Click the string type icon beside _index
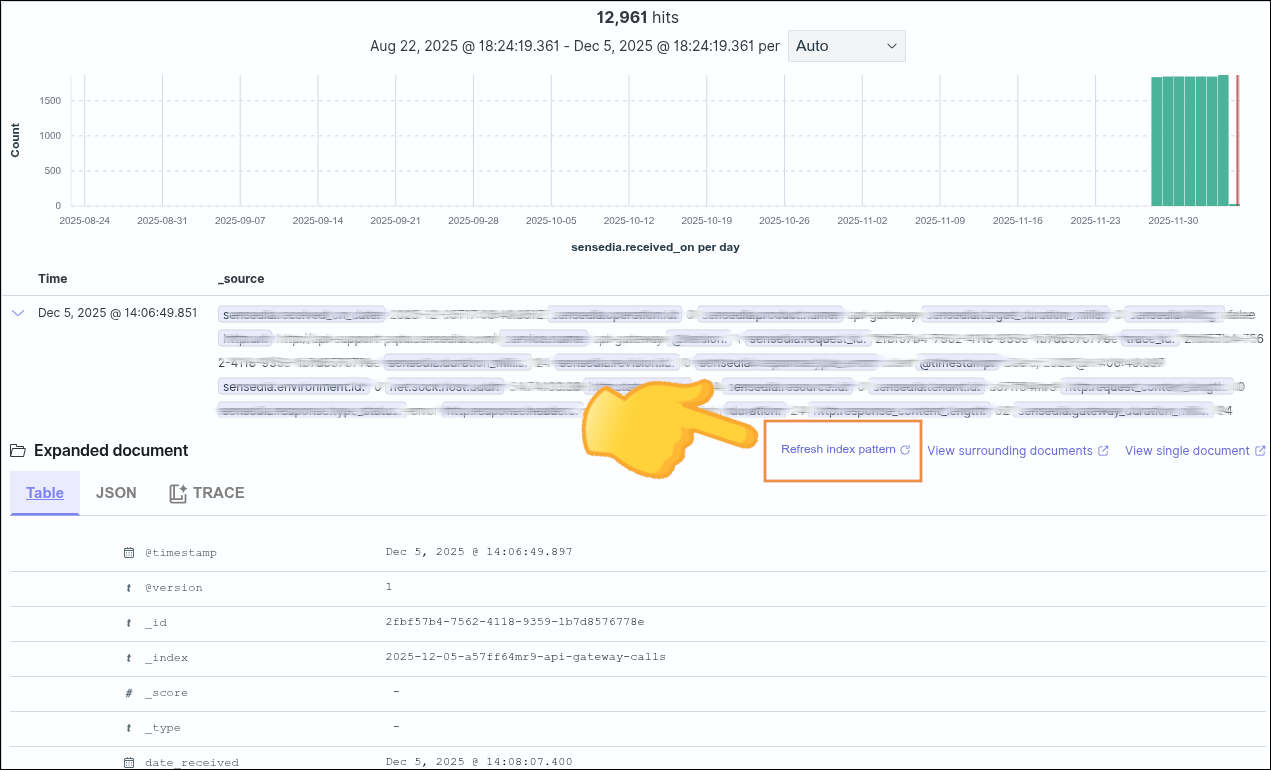1271x770 pixels. tap(127, 657)
